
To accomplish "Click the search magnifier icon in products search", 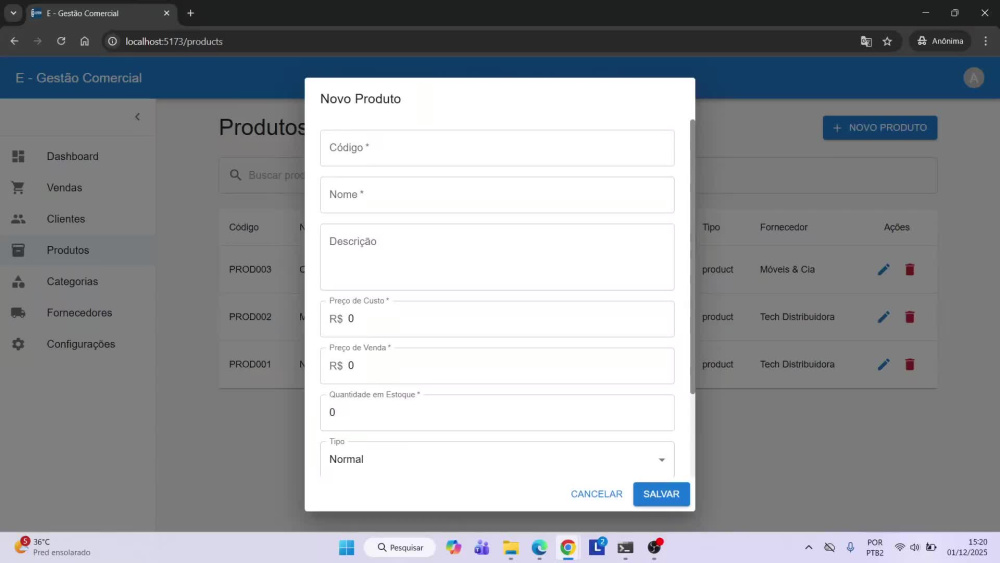I will point(235,175).
